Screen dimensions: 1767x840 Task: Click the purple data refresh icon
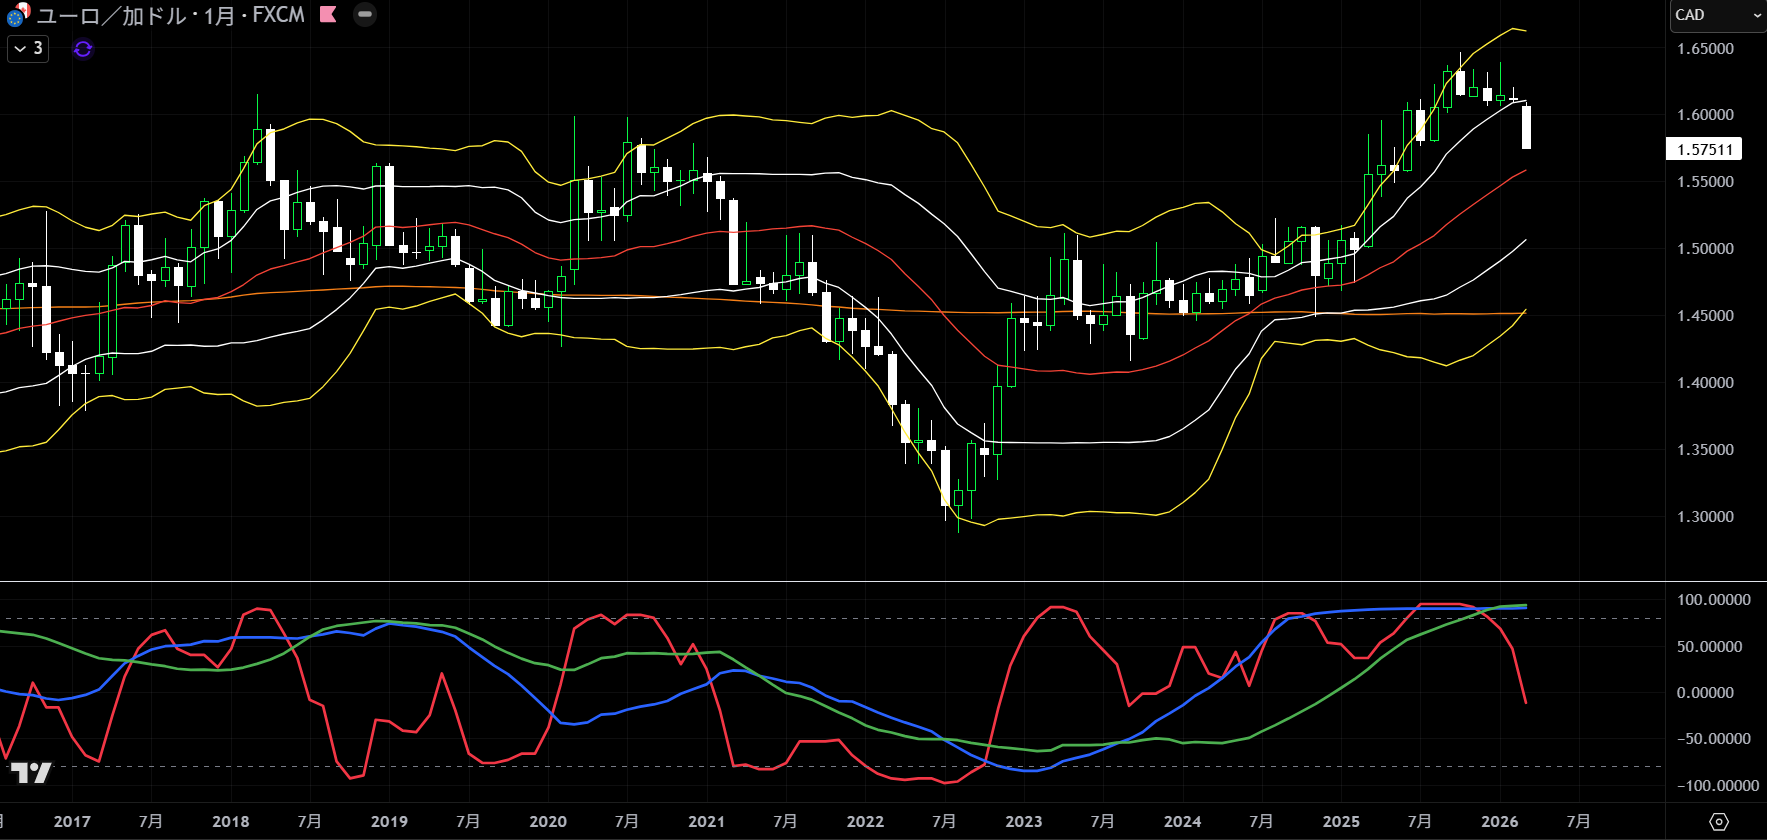click(83, 49)
